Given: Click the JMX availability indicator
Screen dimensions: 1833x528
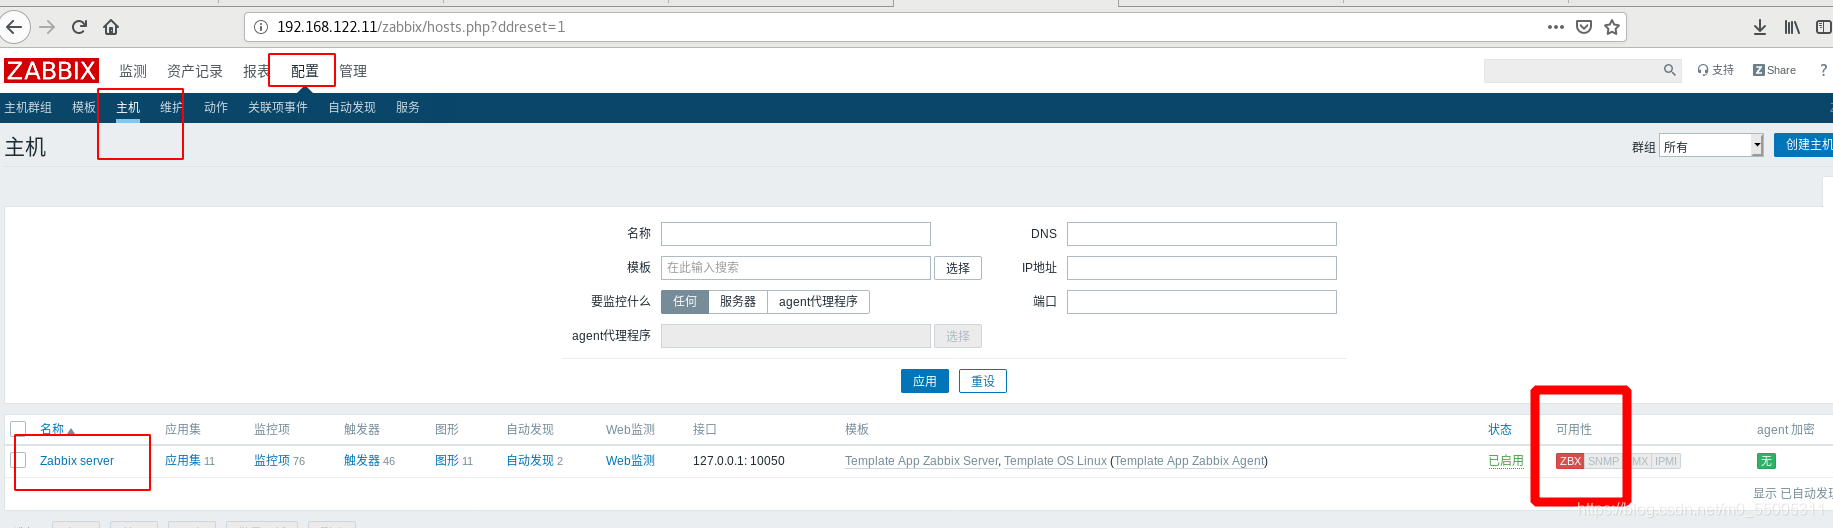Looking at the screenshot, I should click(1637, 461).
